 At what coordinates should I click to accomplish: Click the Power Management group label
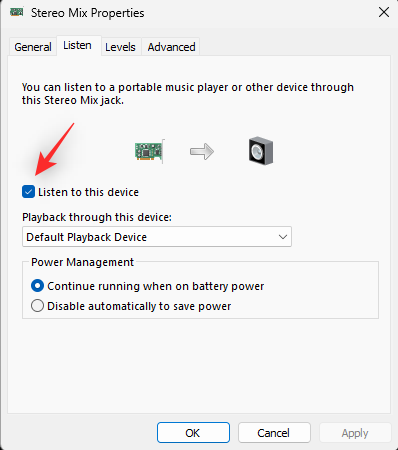coord(82,262)
